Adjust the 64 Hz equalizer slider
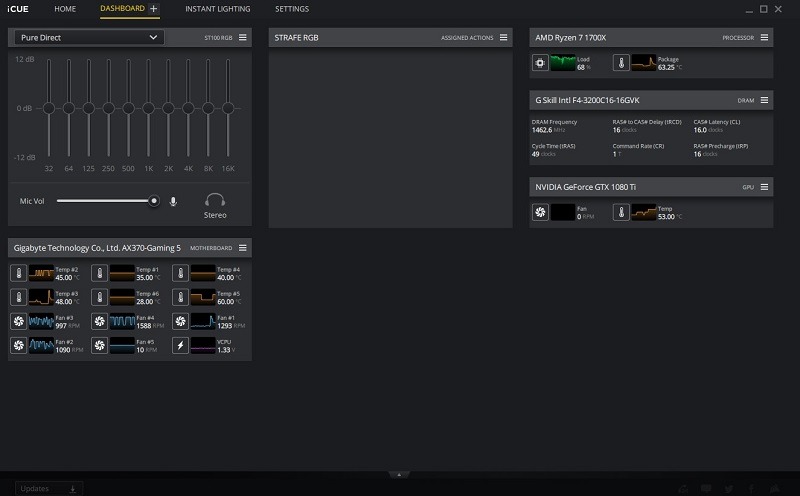The height and width of the screenshot is (496, 800). [x=69, y=108]
